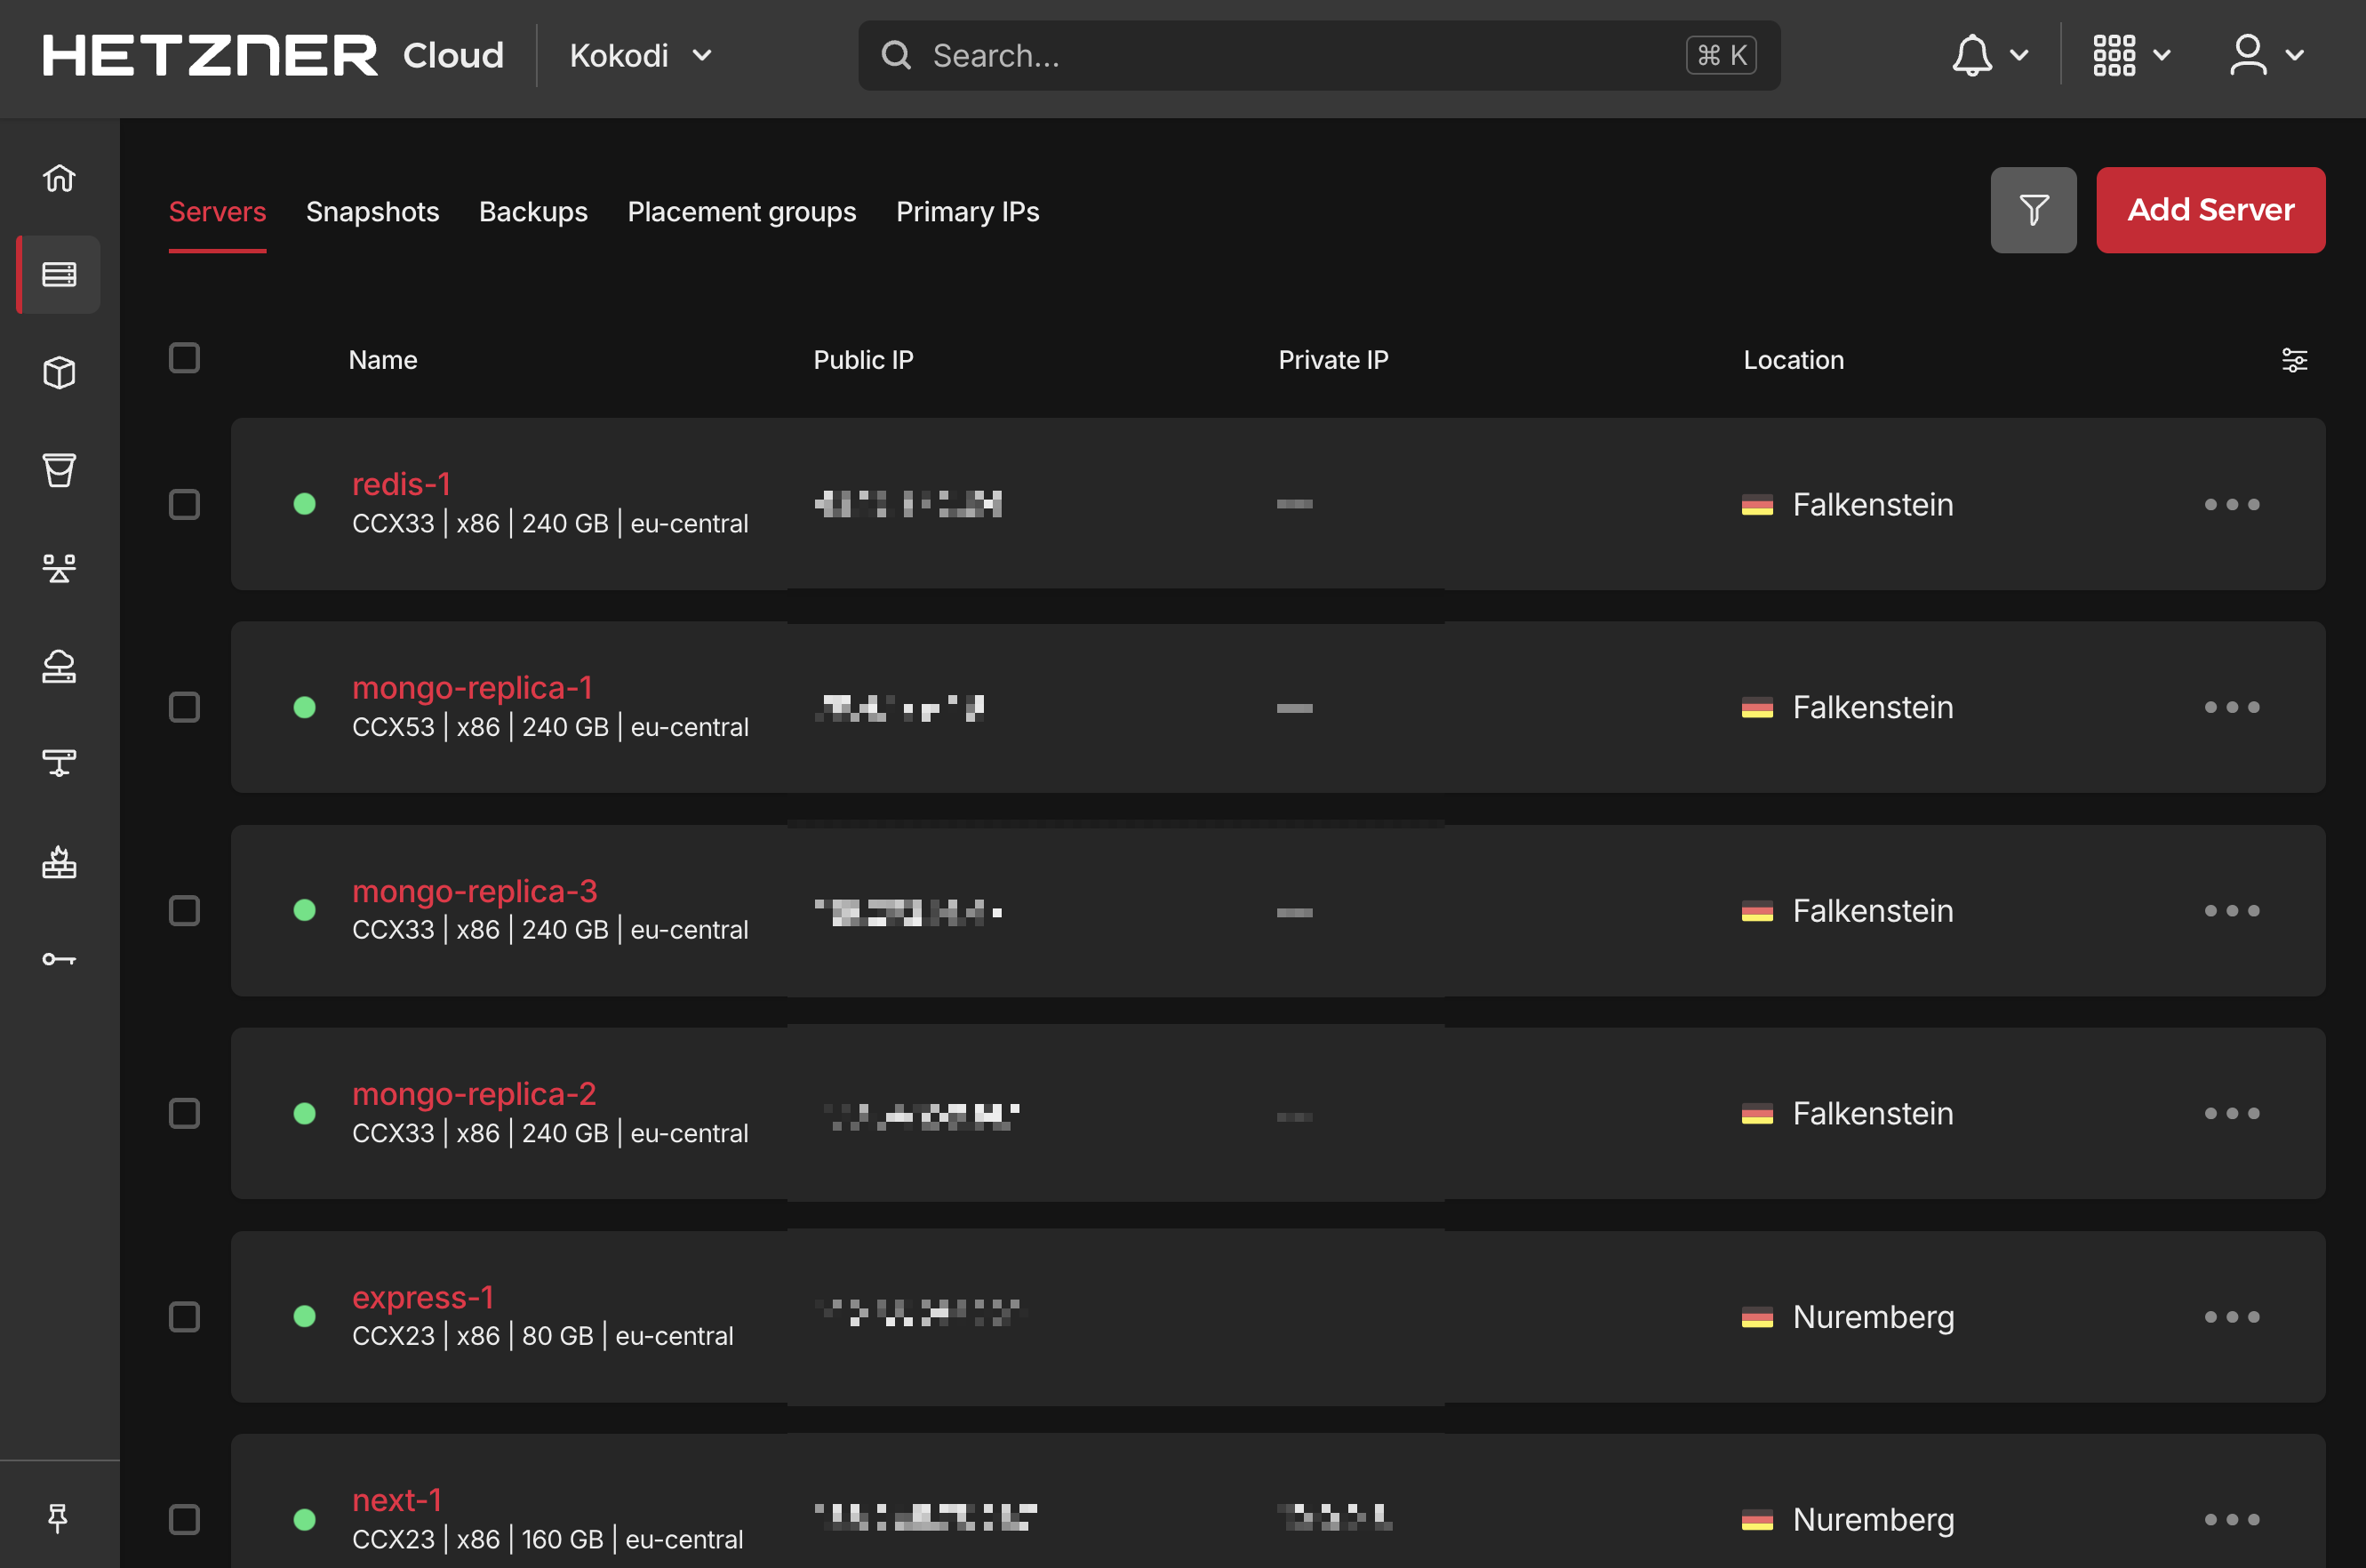Open column settings sliders icon
Image resolution: width=2366 pixels, height=1568 pixels.
click(2294, 360)
